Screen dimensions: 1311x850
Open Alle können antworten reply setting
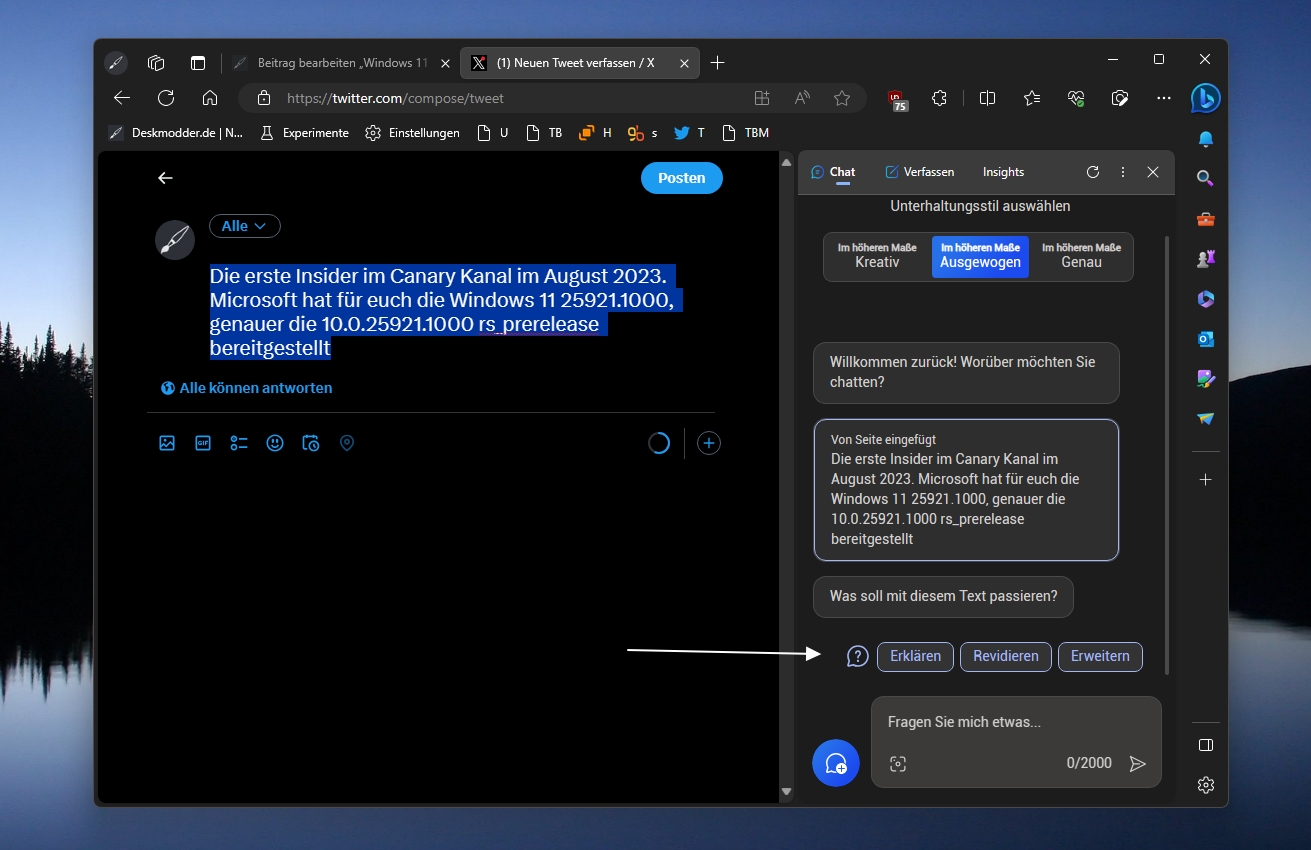[246, 388]
